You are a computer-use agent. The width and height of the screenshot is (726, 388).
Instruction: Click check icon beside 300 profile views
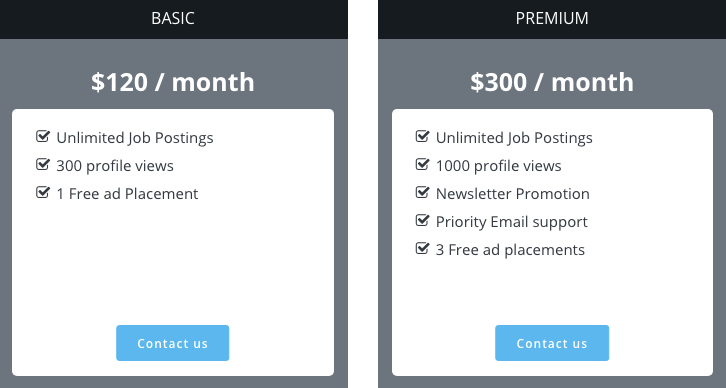click(x=43, y=164)
